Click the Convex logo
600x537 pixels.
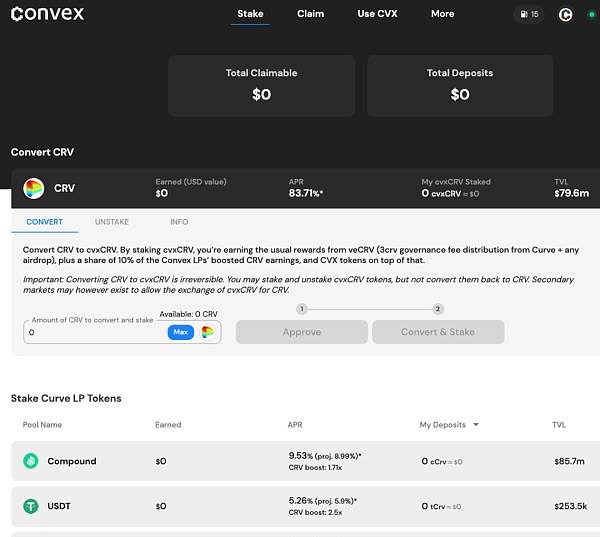47,14
